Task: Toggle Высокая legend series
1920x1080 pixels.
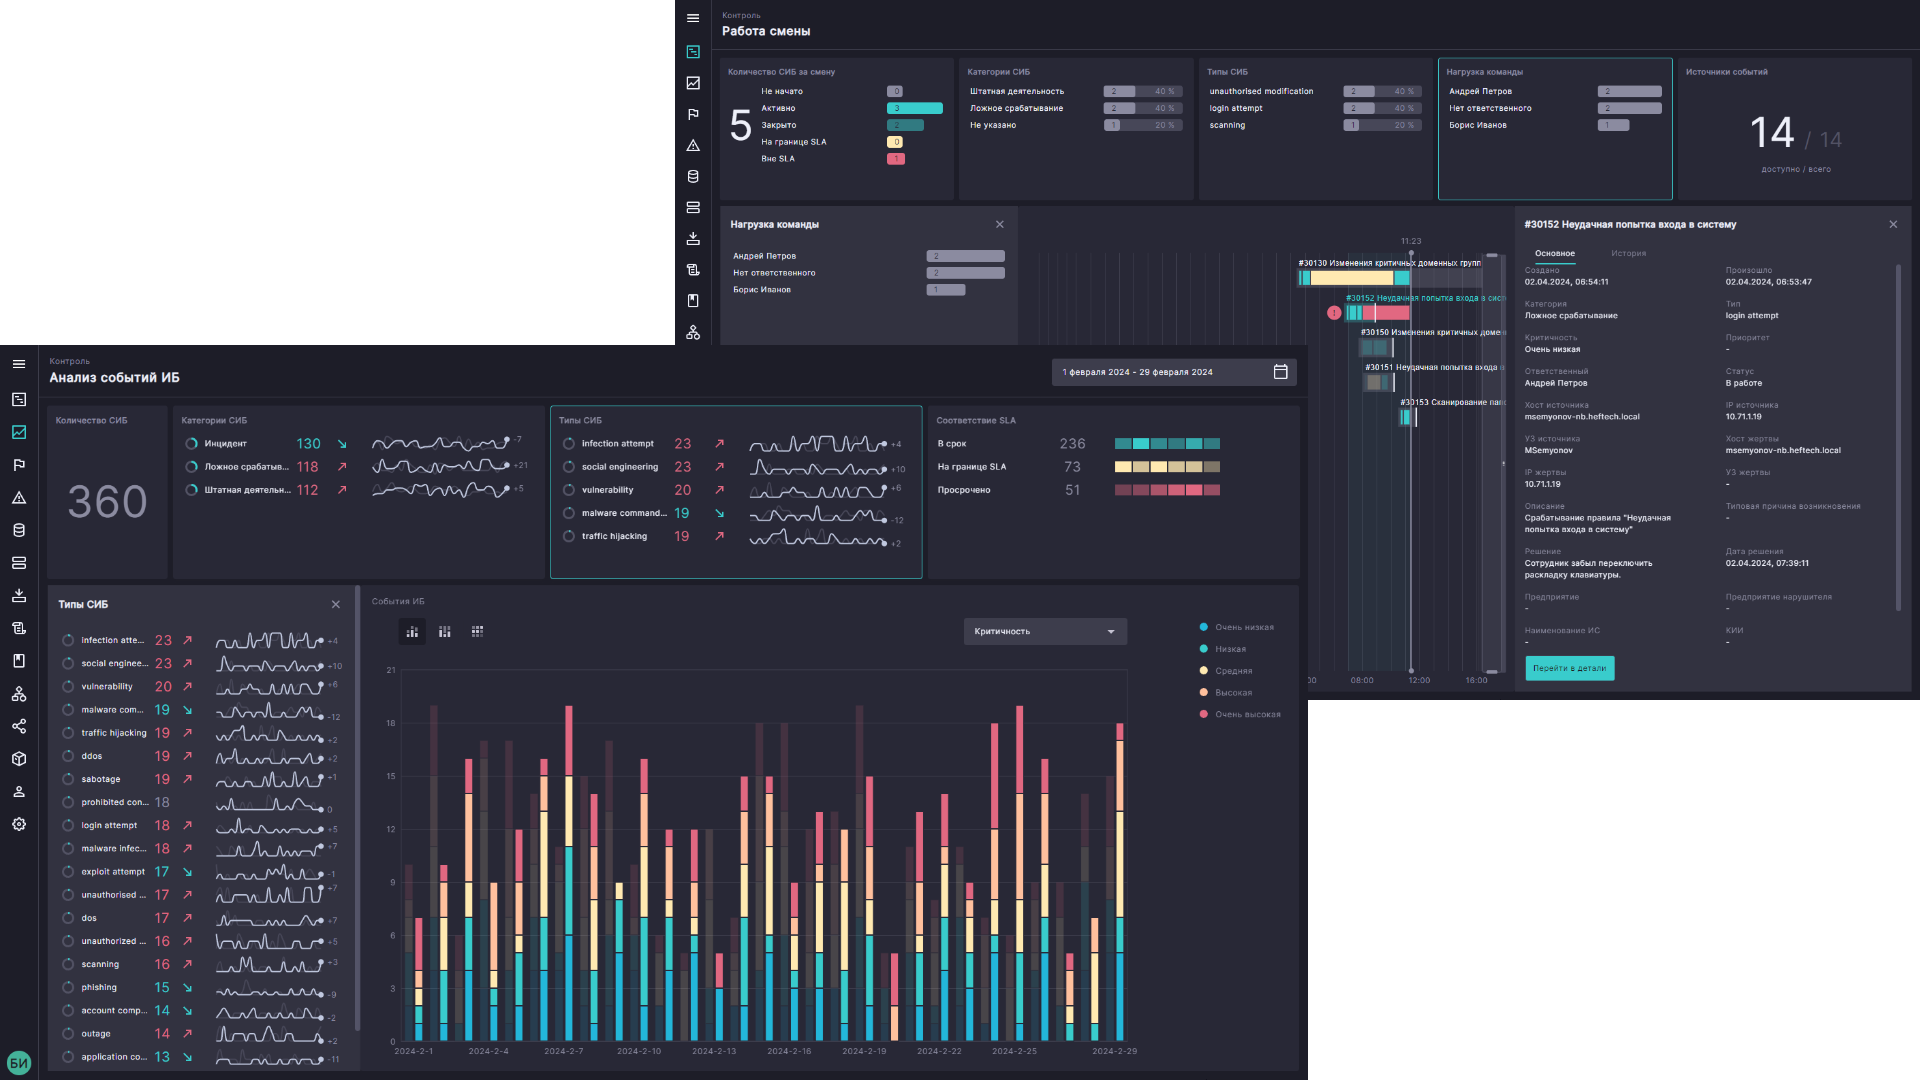Action: pos(1226,692)
